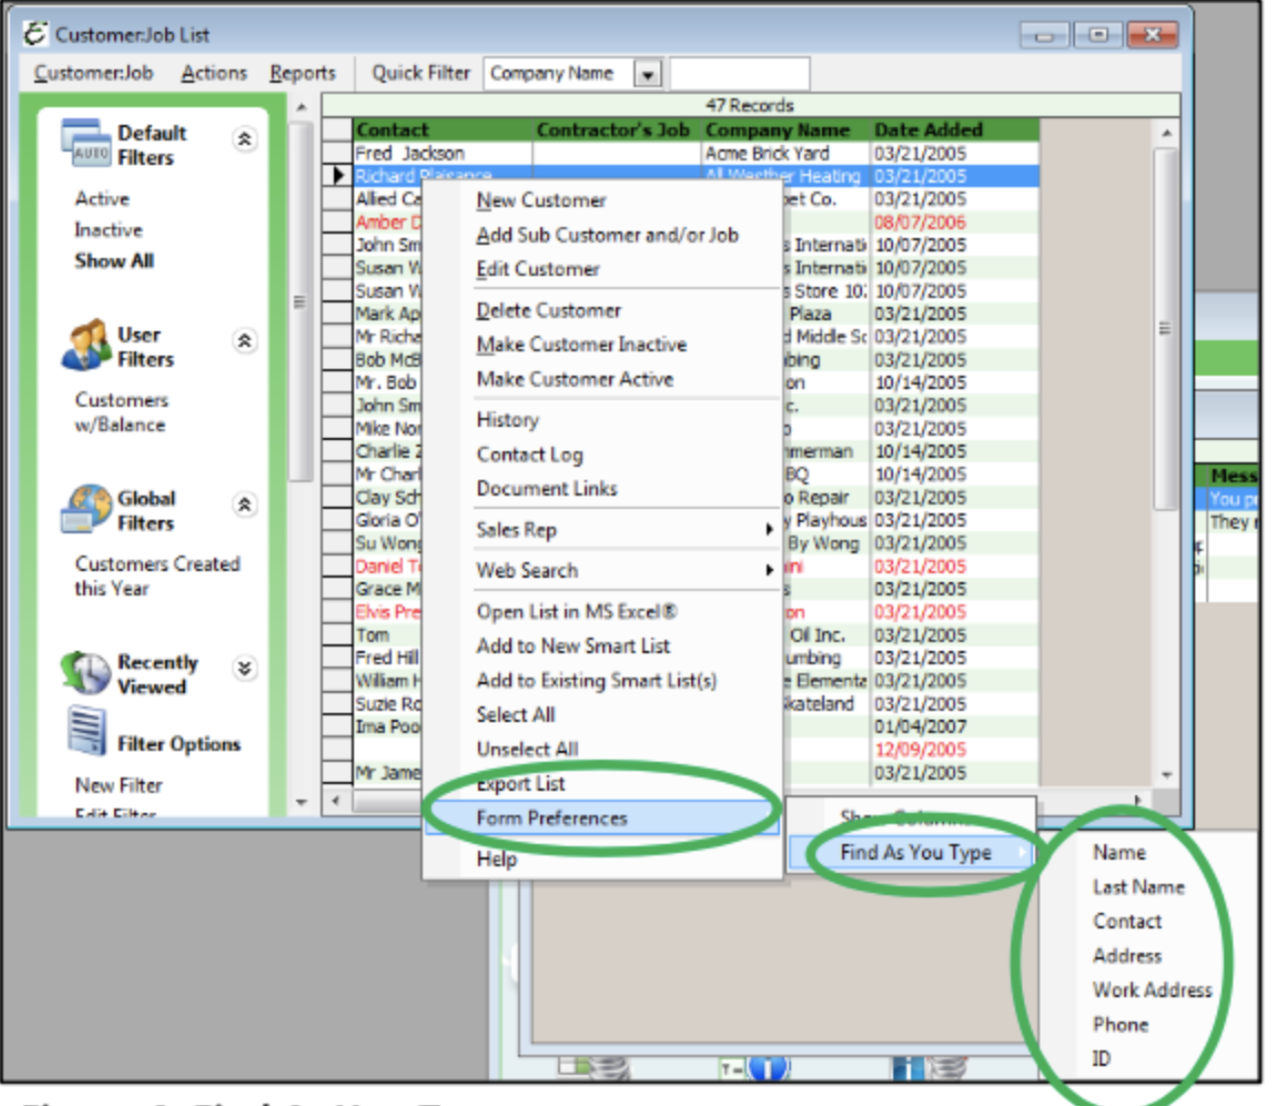Click the customer list vertical scrollbar down arrow
Image resolution: width=1276 pixels, height=1106 pixels.
coord(1165,772)
